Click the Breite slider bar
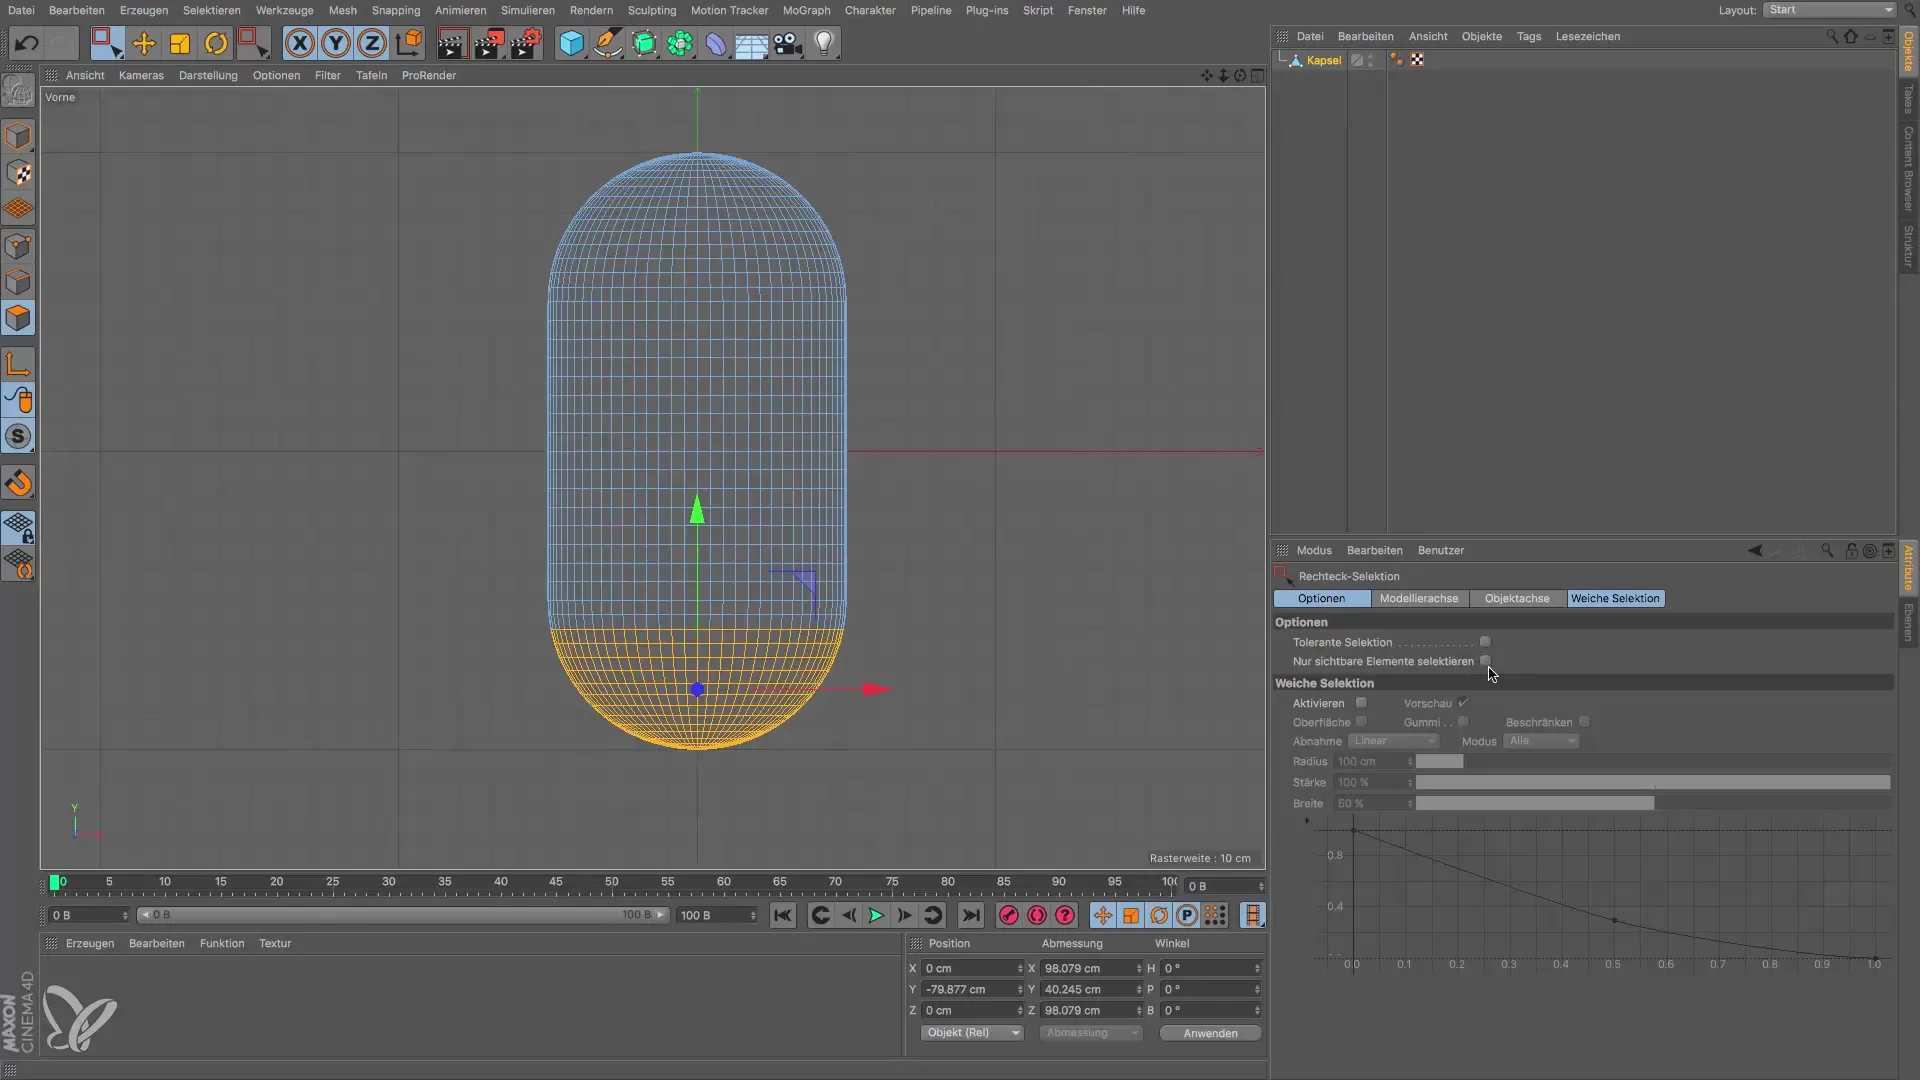This screenshot has height=1080, width=1920. tap(1653, 804)
